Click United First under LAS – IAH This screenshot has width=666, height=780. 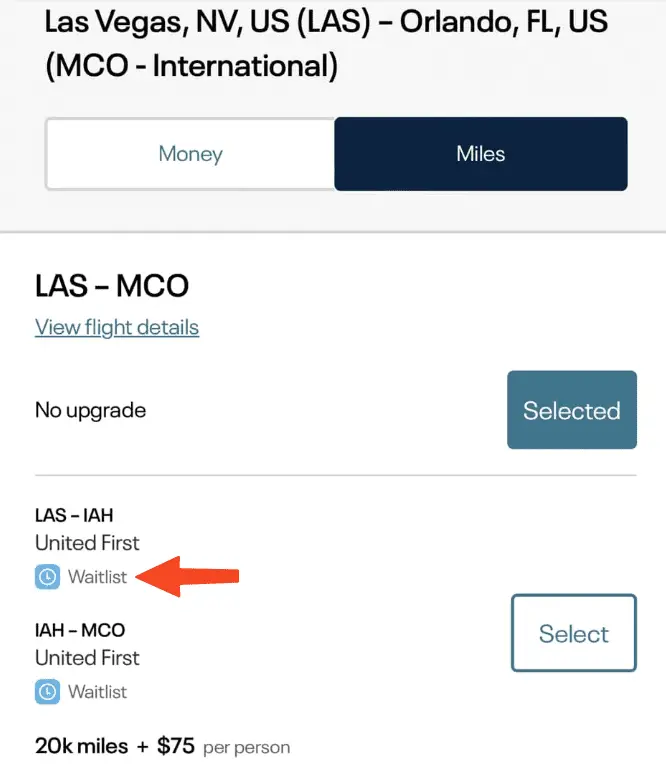point(87,543)
